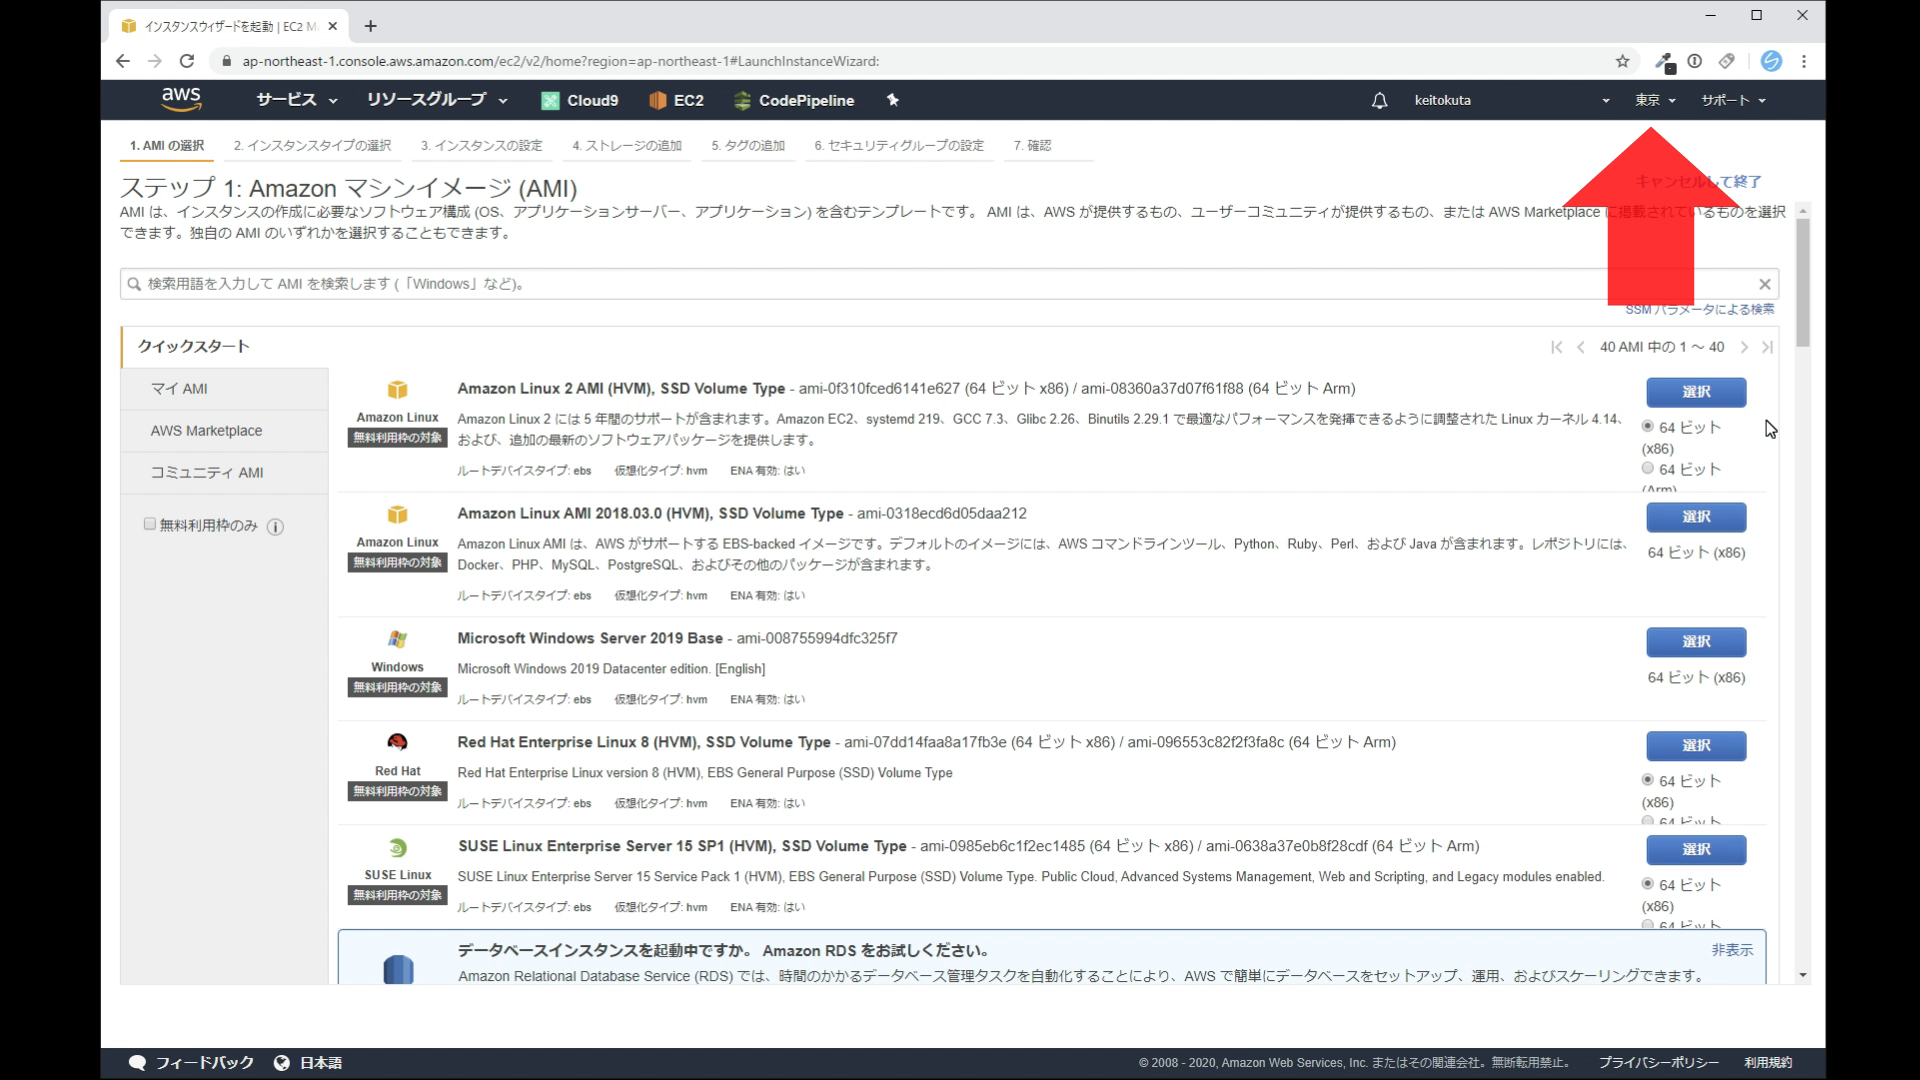Image resolution: width=1920 pixels, height=1080 pixels.
Task: Select 64-bit x86 for SUSE Linux
Action: tap(1647, 884)
